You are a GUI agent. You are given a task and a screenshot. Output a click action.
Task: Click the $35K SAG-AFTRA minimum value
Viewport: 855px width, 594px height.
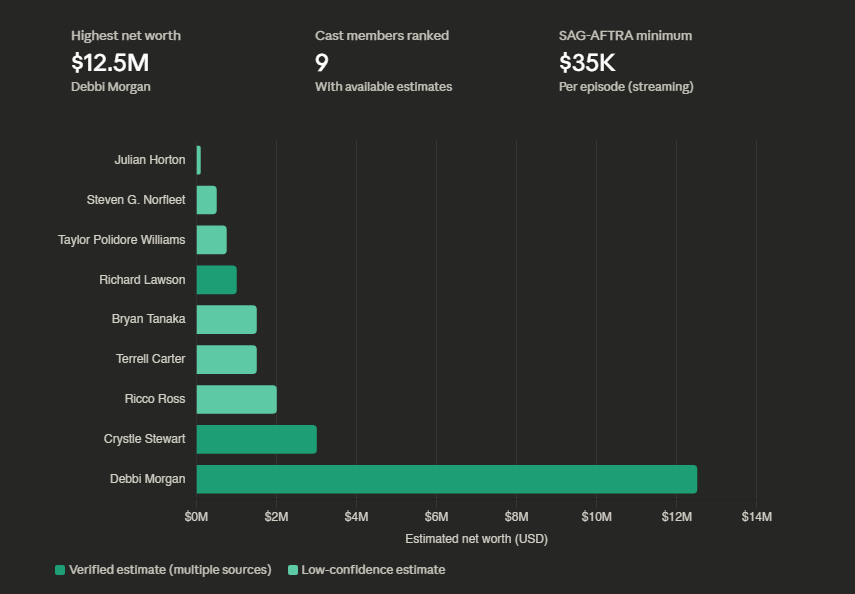587,62
